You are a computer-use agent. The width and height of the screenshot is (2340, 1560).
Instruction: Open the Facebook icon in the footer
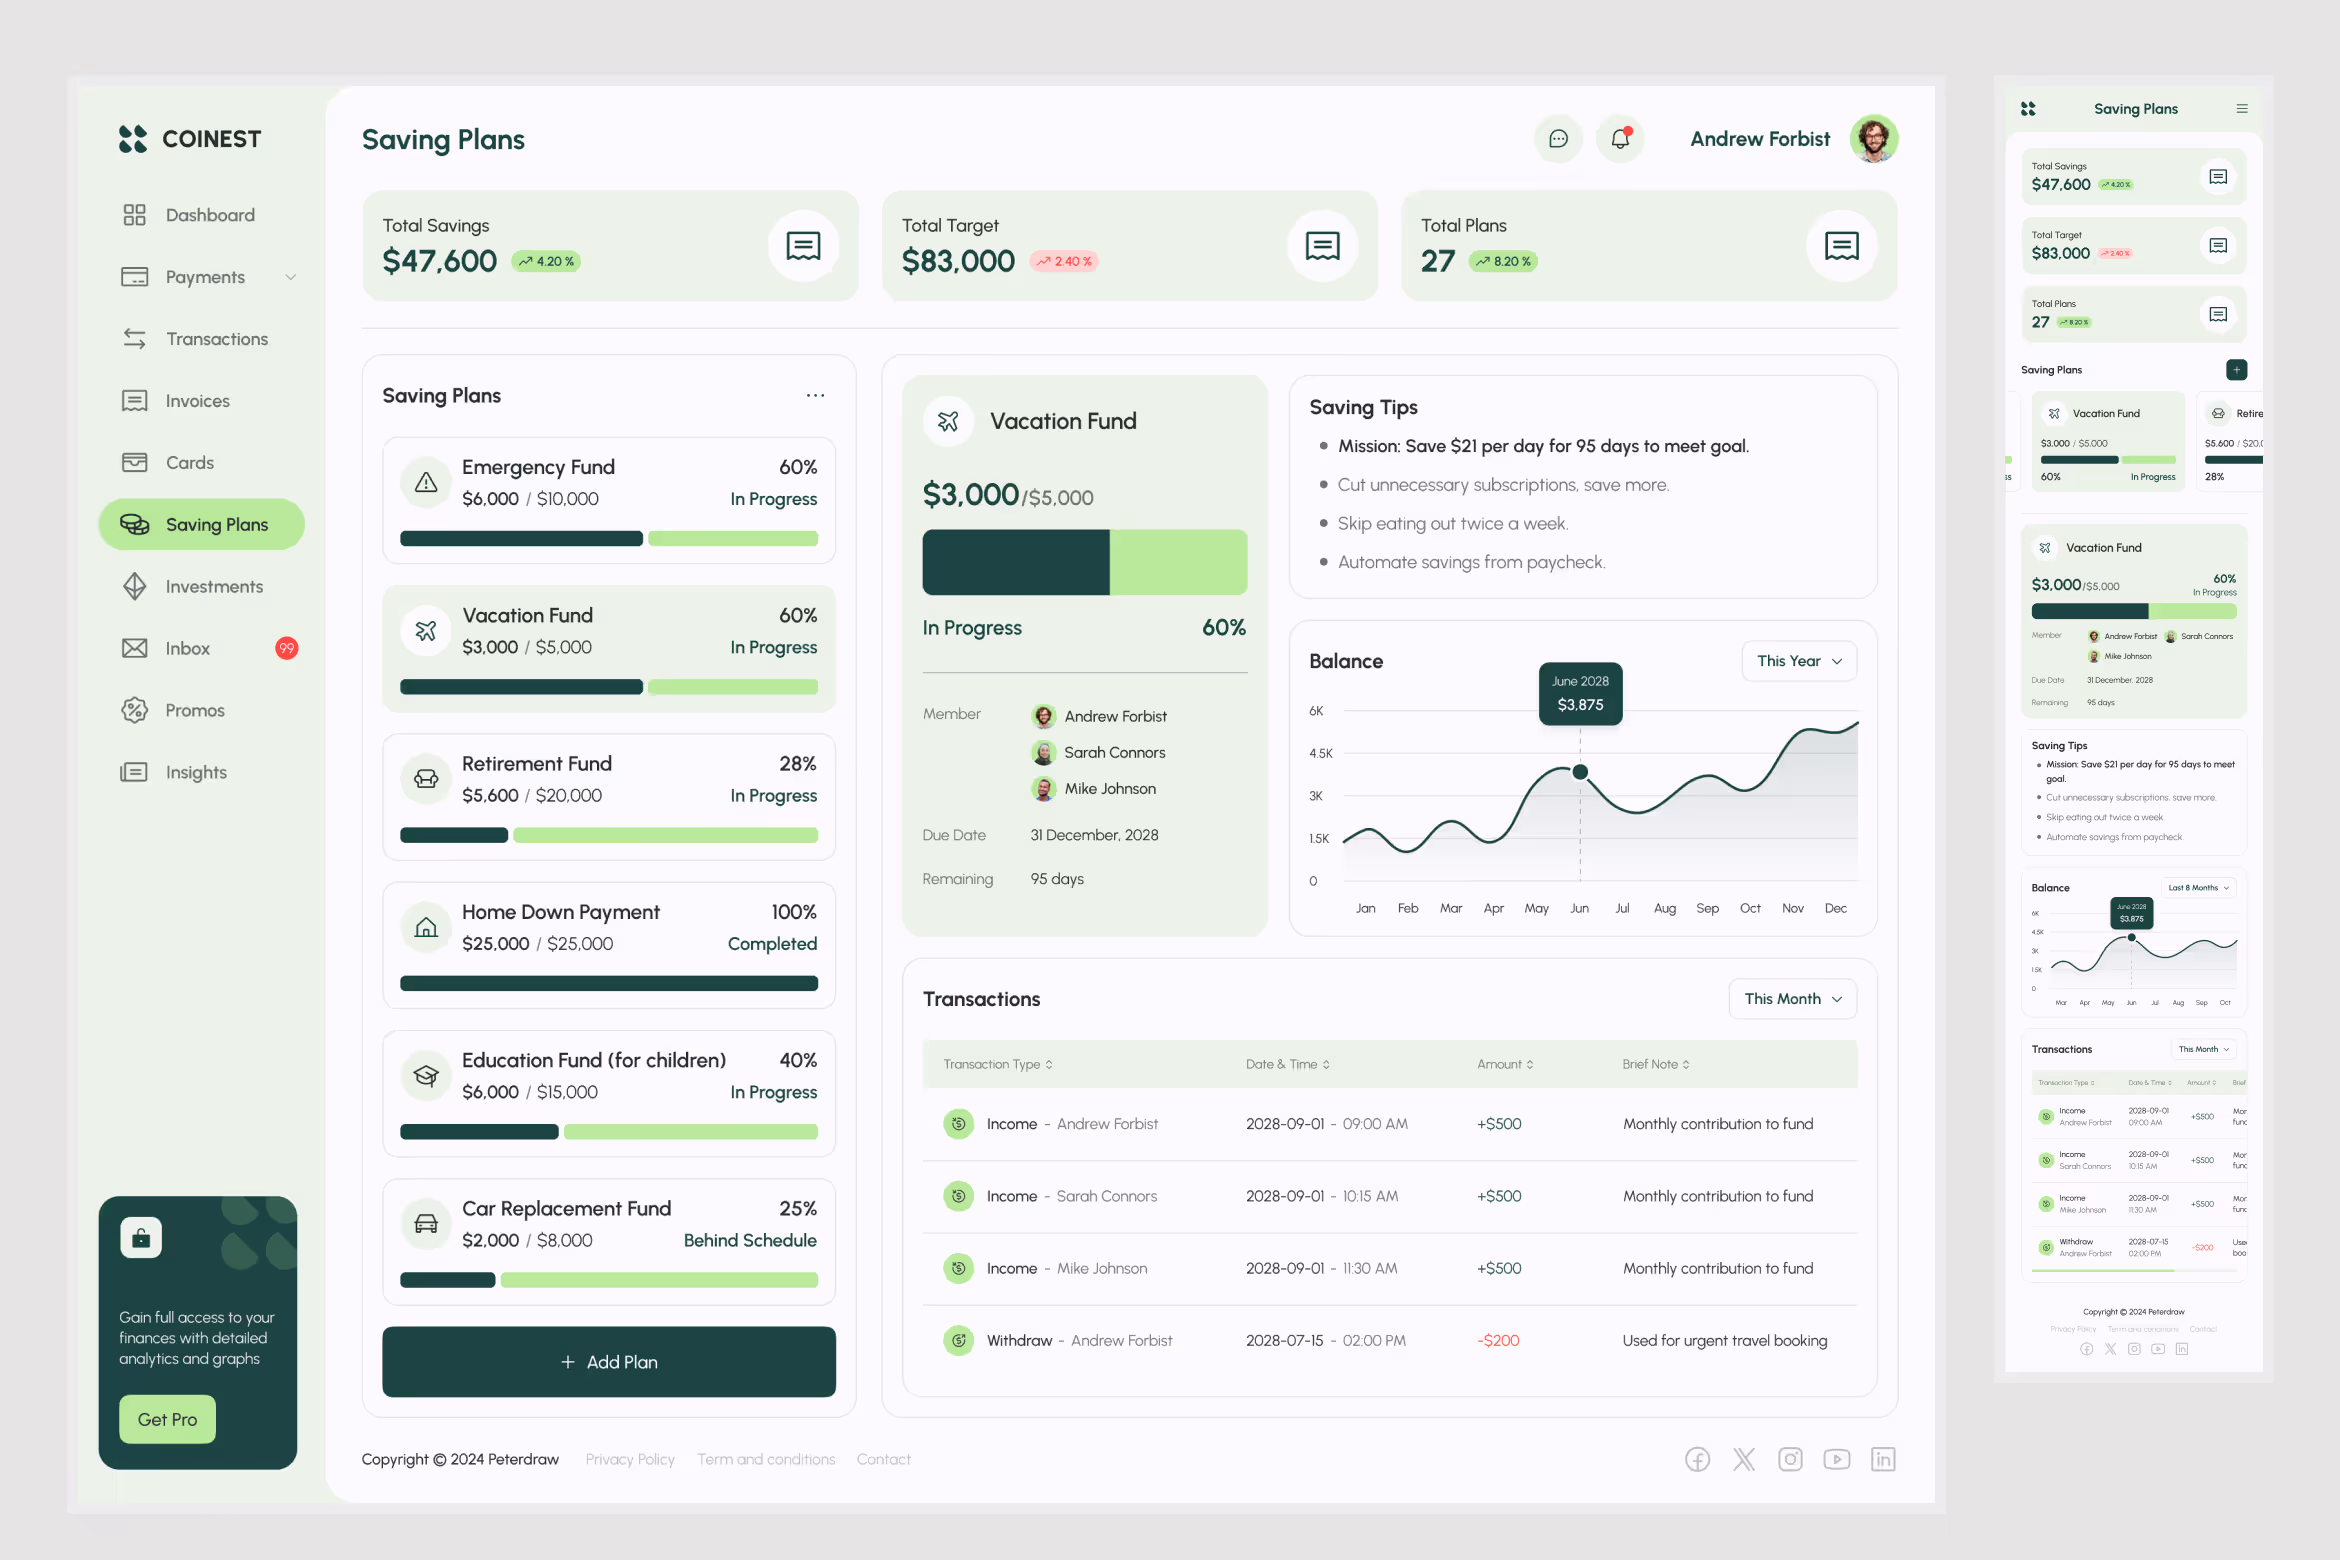click(x=1697, y=1459)
